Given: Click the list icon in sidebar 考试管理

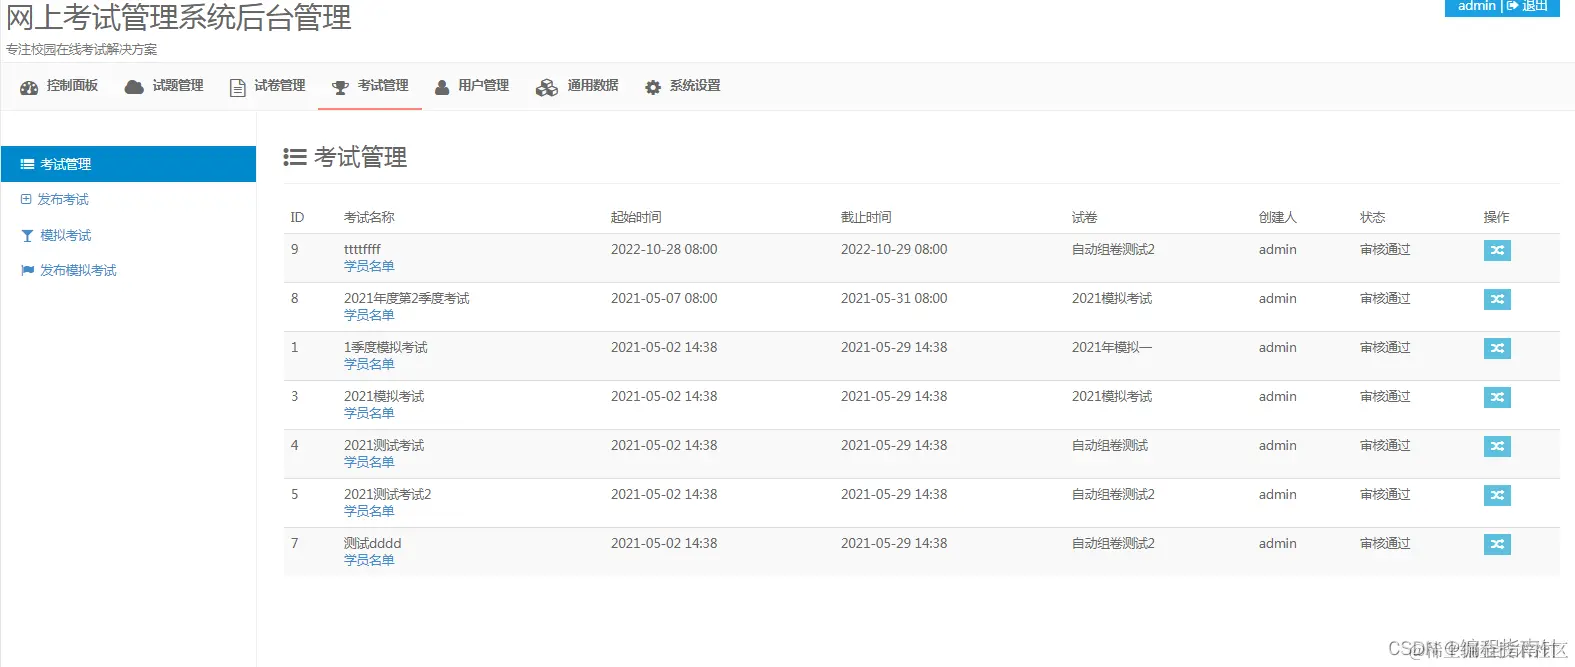Looking at the screenshot, I should click(x=27, y=164).
